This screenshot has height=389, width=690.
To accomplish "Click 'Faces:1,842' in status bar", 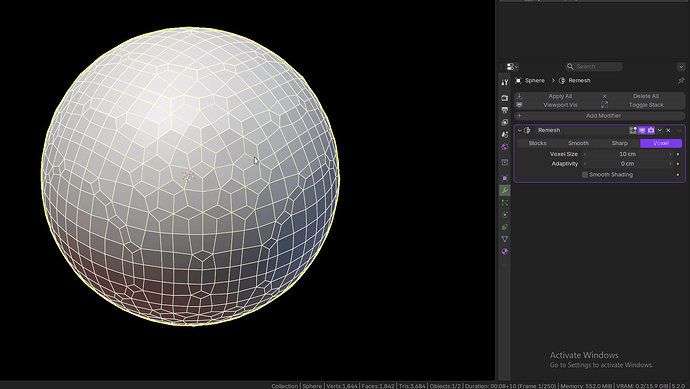I will coord(378,386).
